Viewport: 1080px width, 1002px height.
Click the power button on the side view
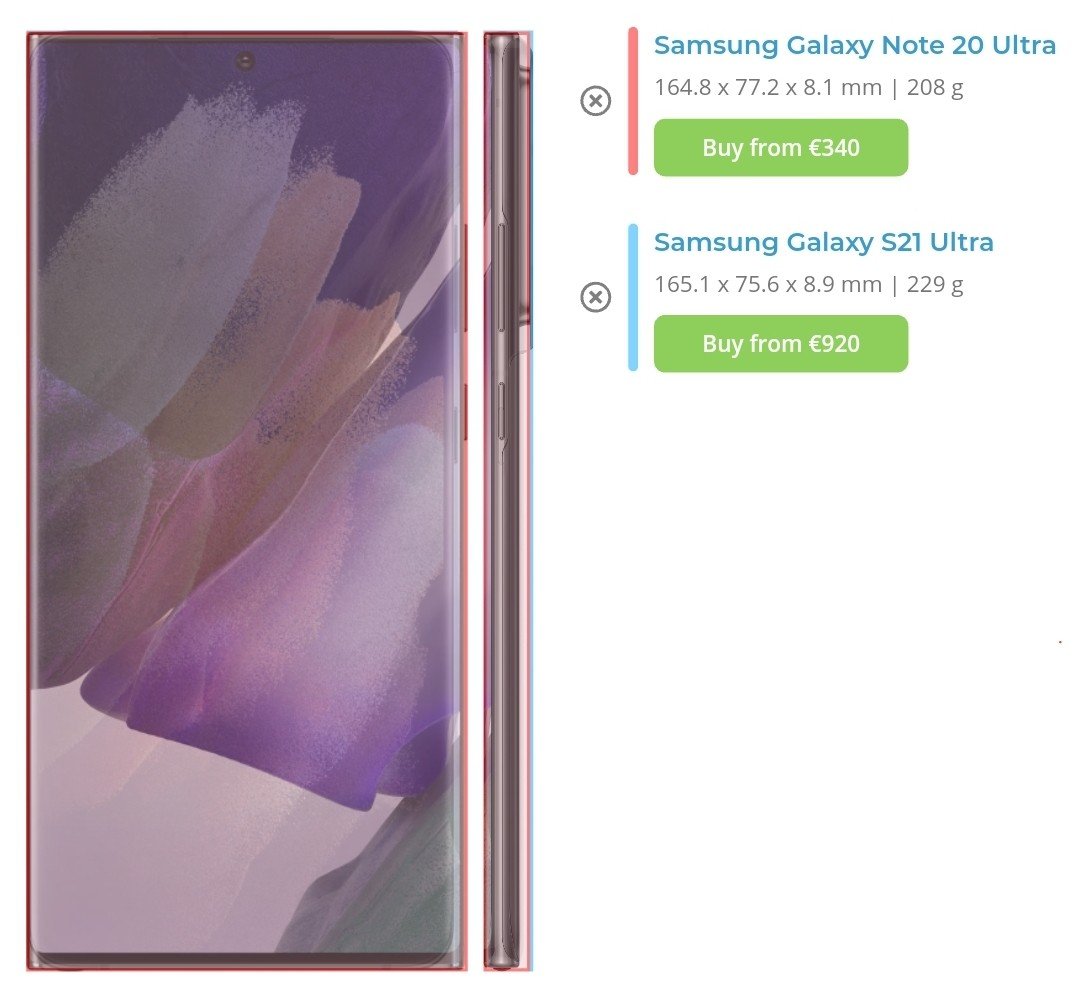[x=502, y=413]
